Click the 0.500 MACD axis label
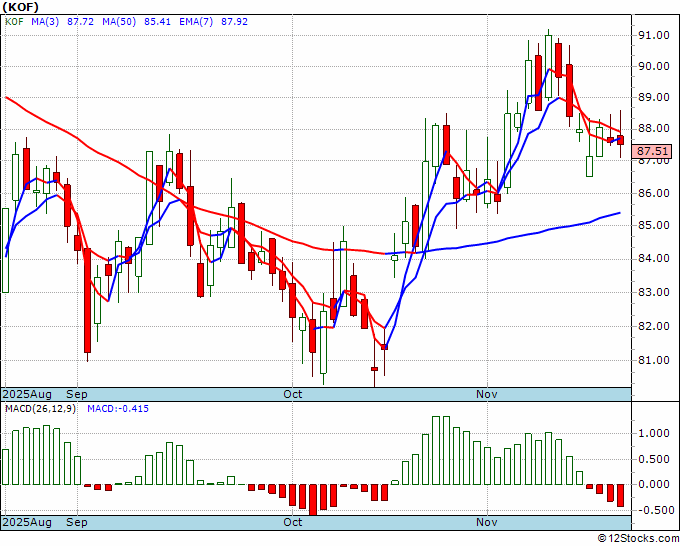Image resolution: width=680 pixels, height=546 pixels. tap(654, 459)
